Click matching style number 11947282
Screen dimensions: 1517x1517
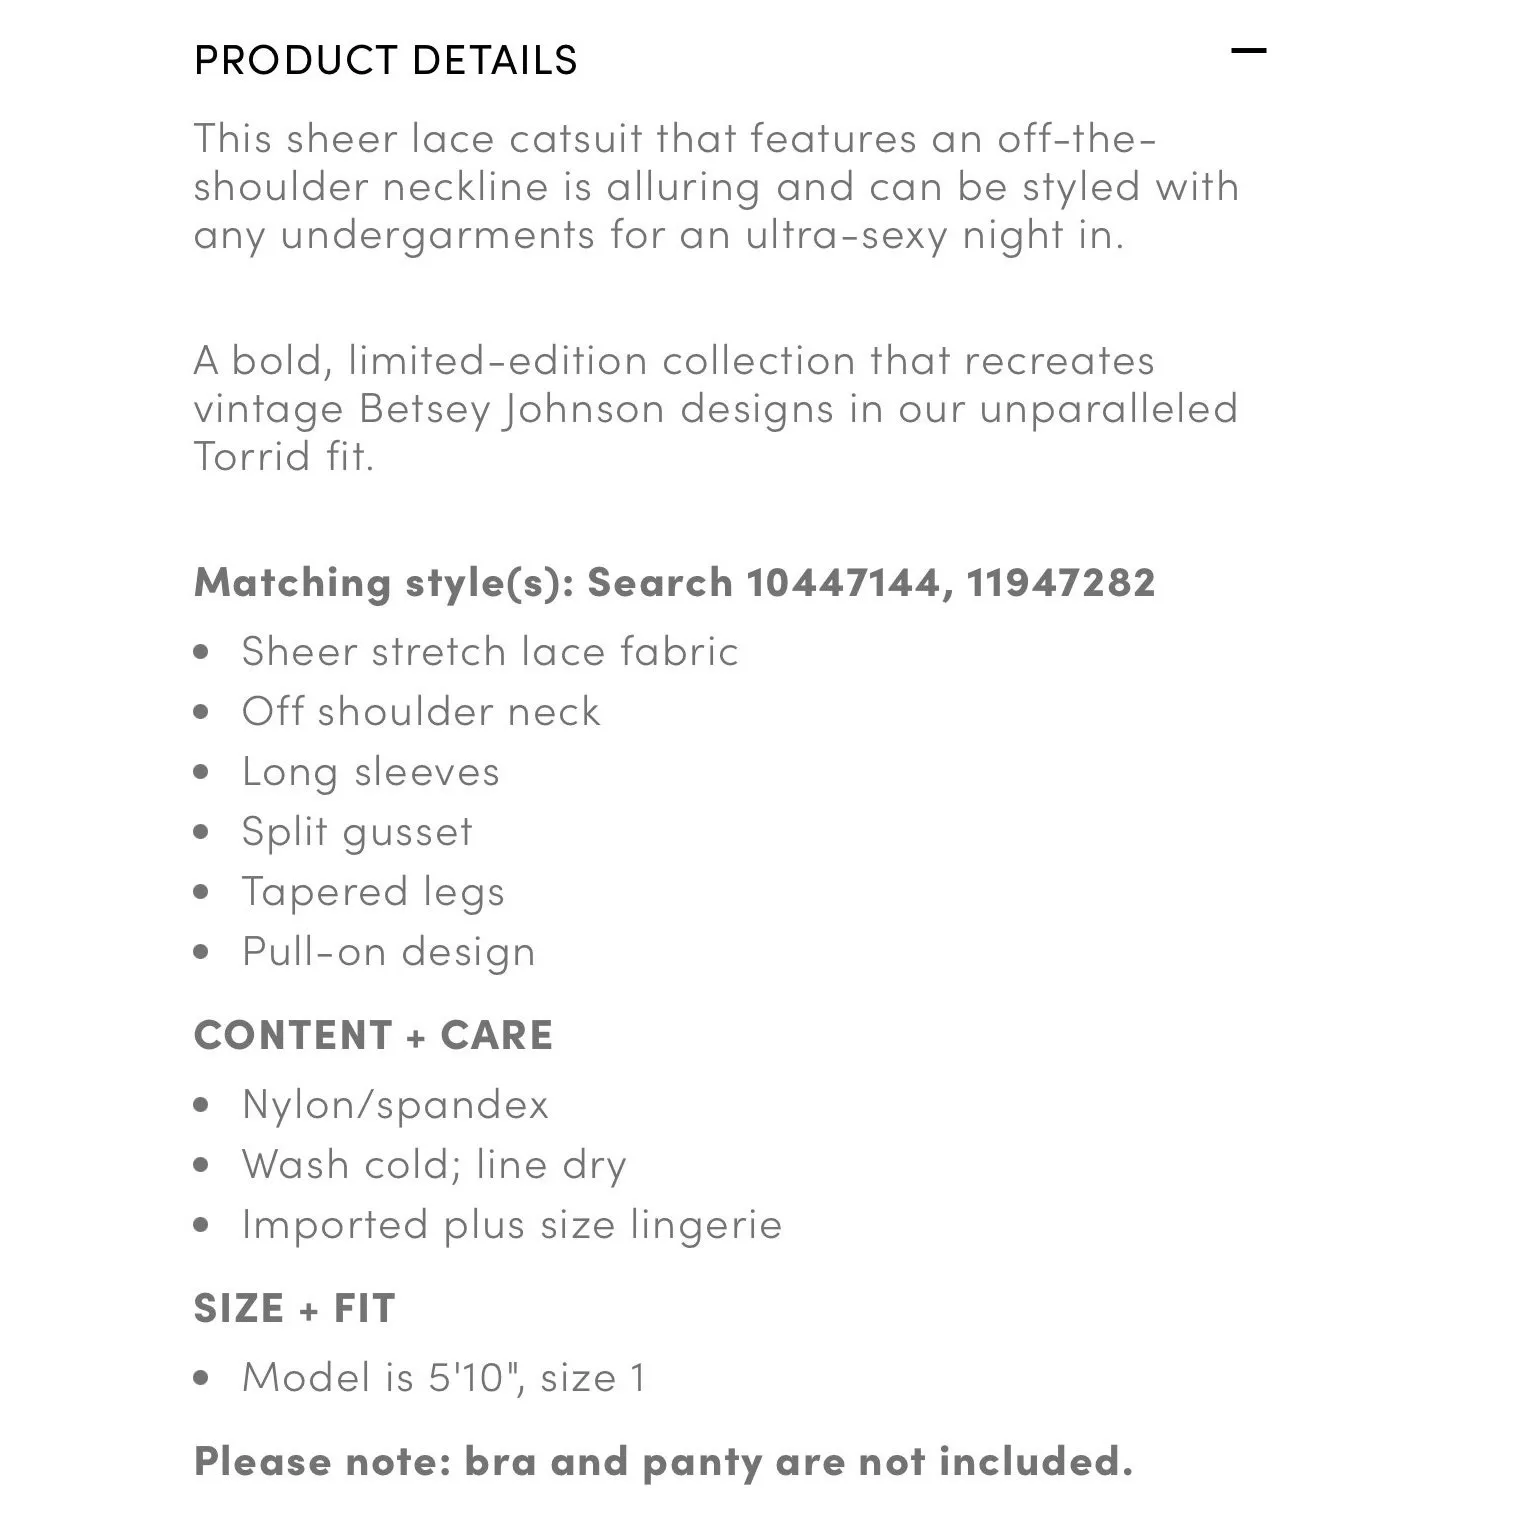tap(1060, 582)
